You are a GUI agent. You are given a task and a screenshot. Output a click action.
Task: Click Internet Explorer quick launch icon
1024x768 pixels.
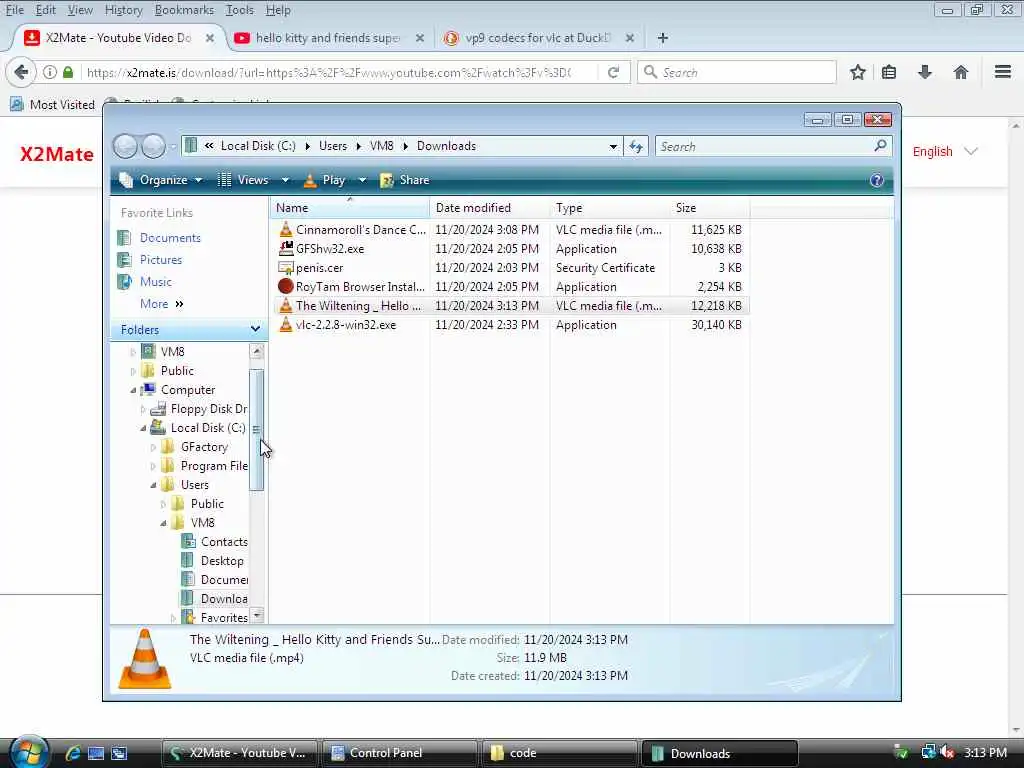72,753
